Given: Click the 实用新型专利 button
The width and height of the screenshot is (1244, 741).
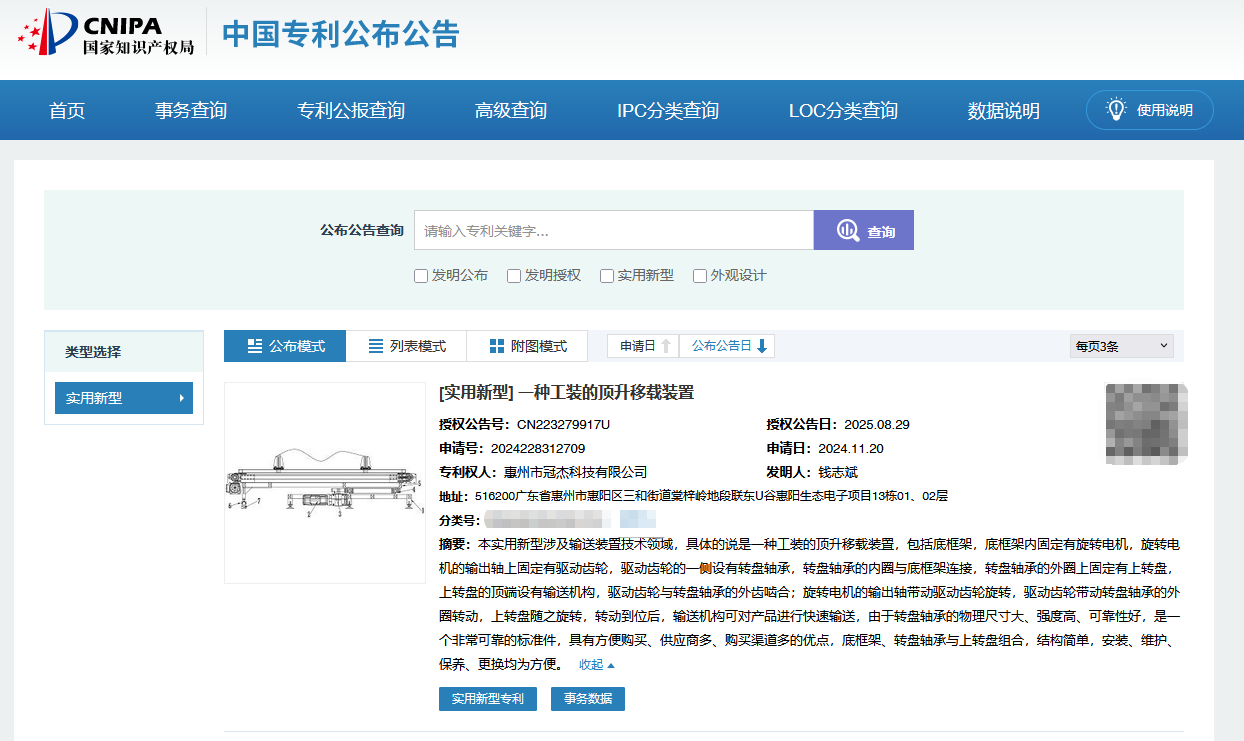Looking at the screenshot, I should pos(487,699).
